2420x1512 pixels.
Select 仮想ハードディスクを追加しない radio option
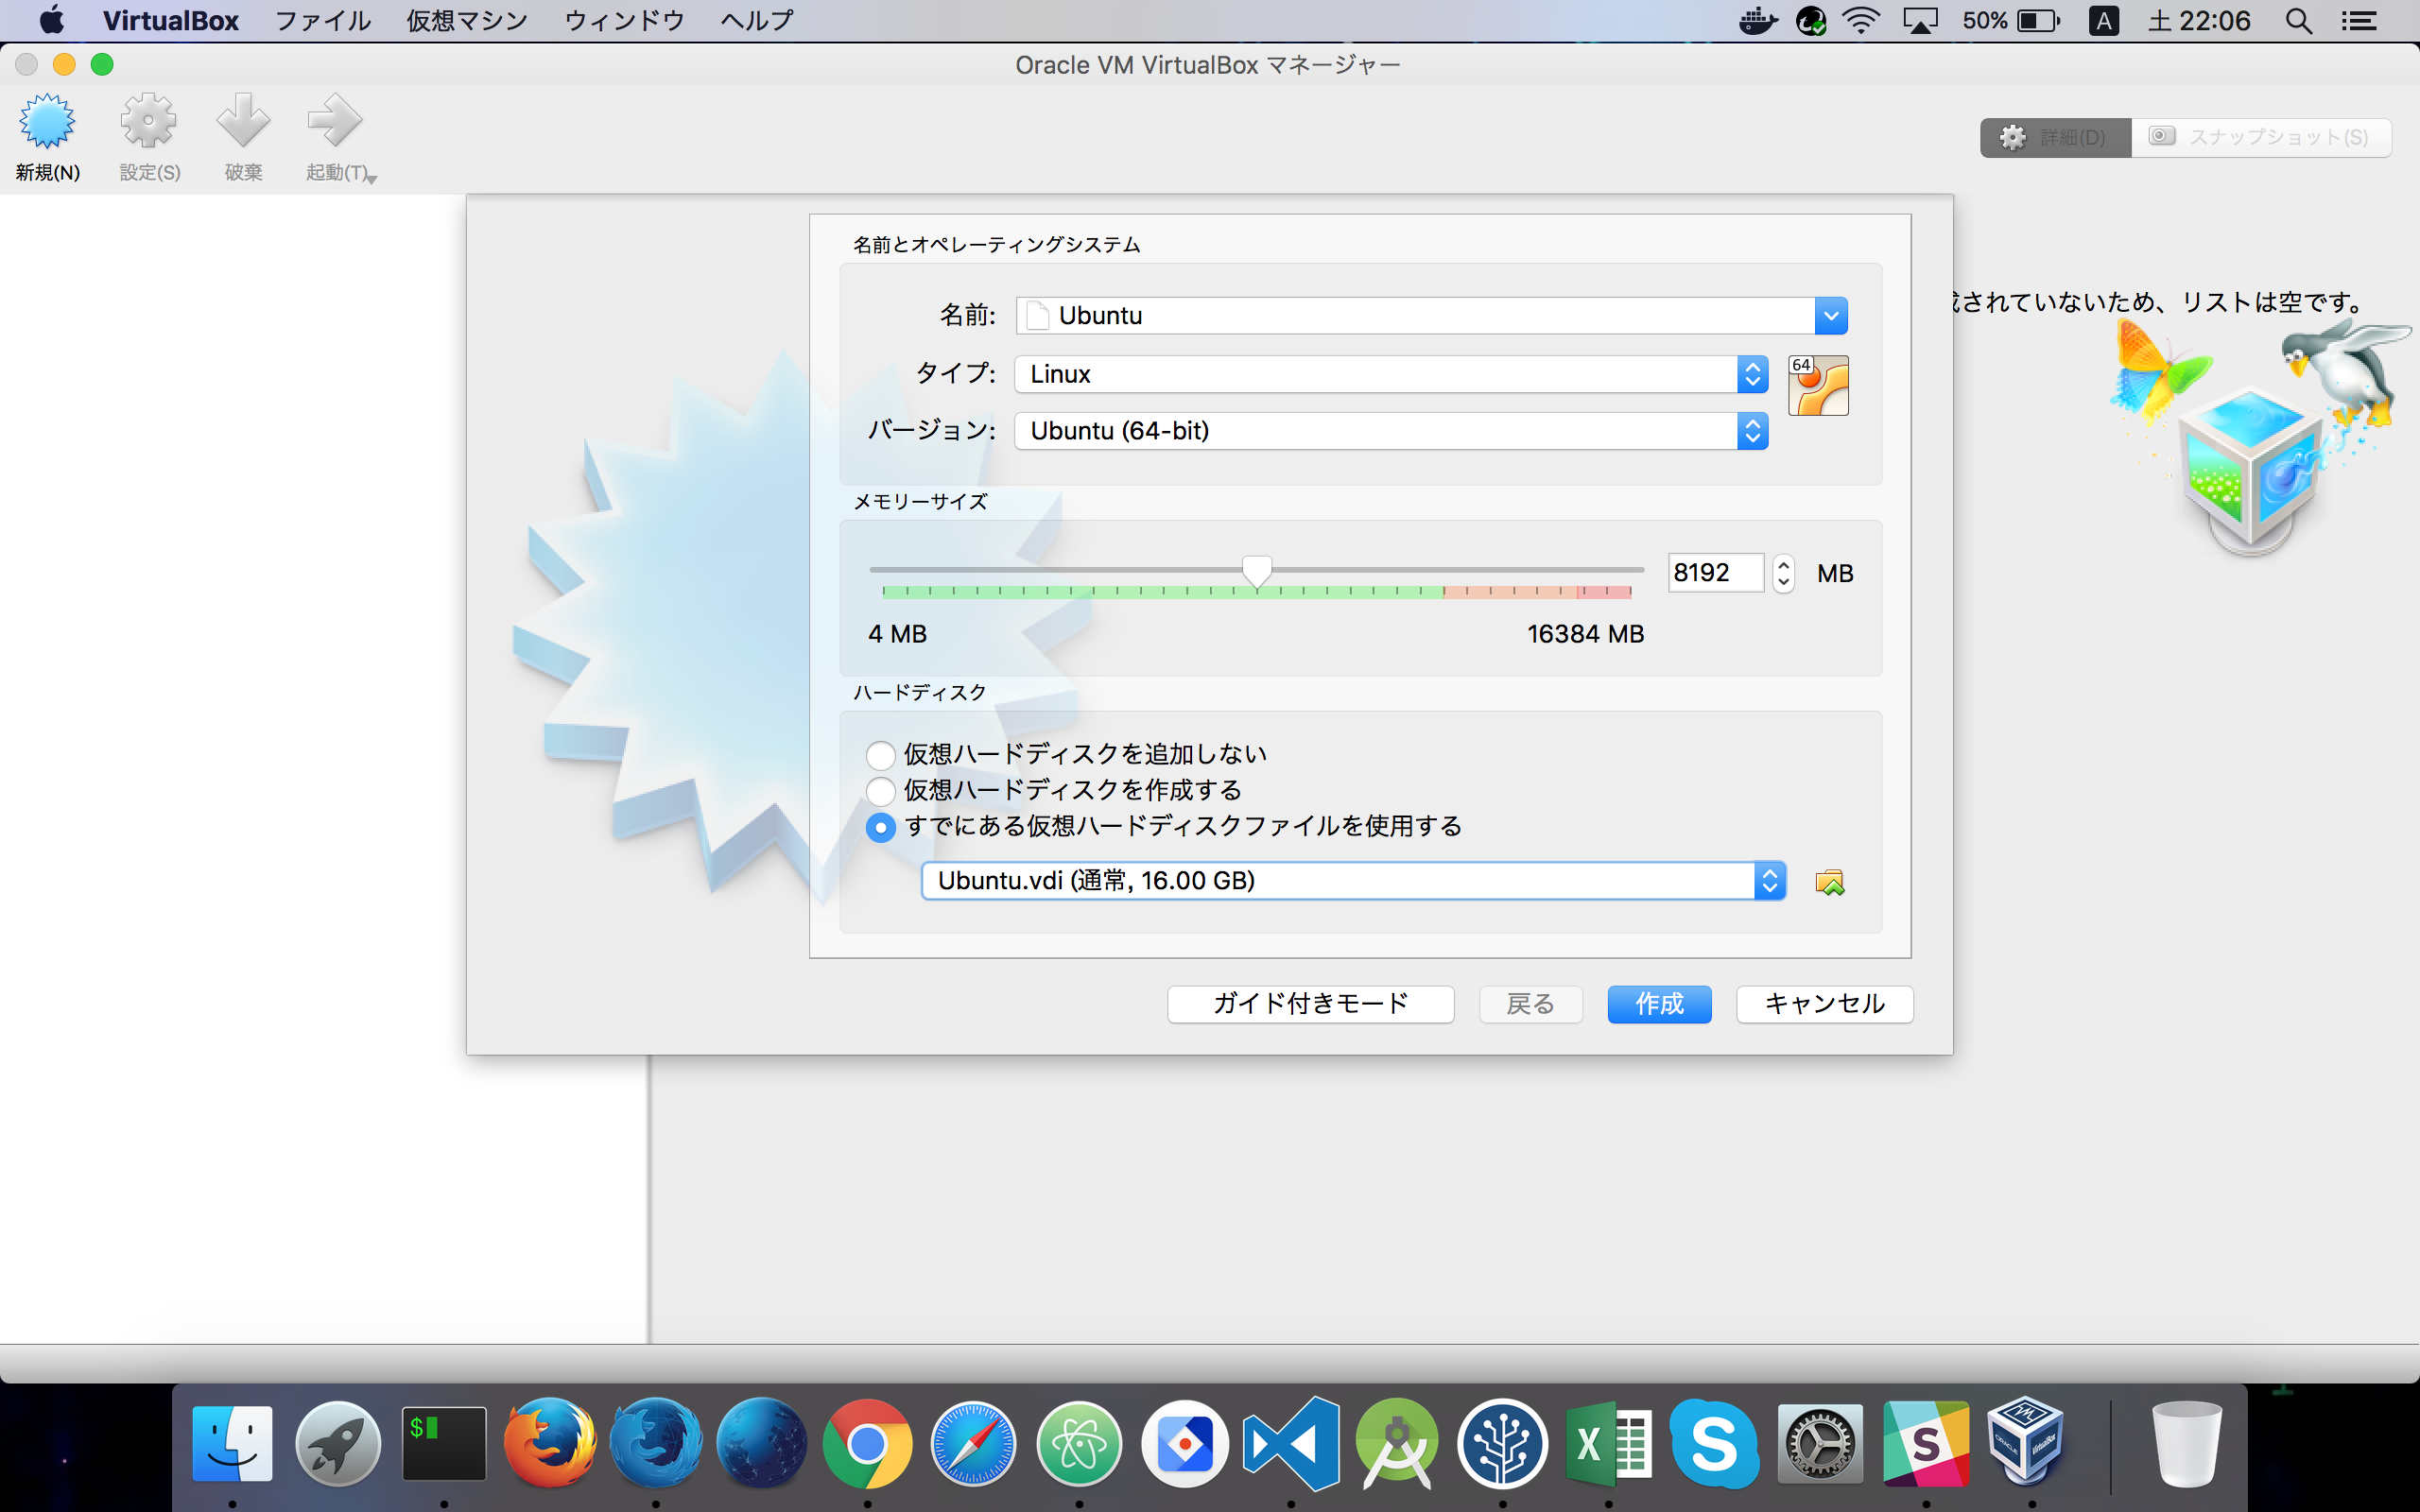[880, 755]
